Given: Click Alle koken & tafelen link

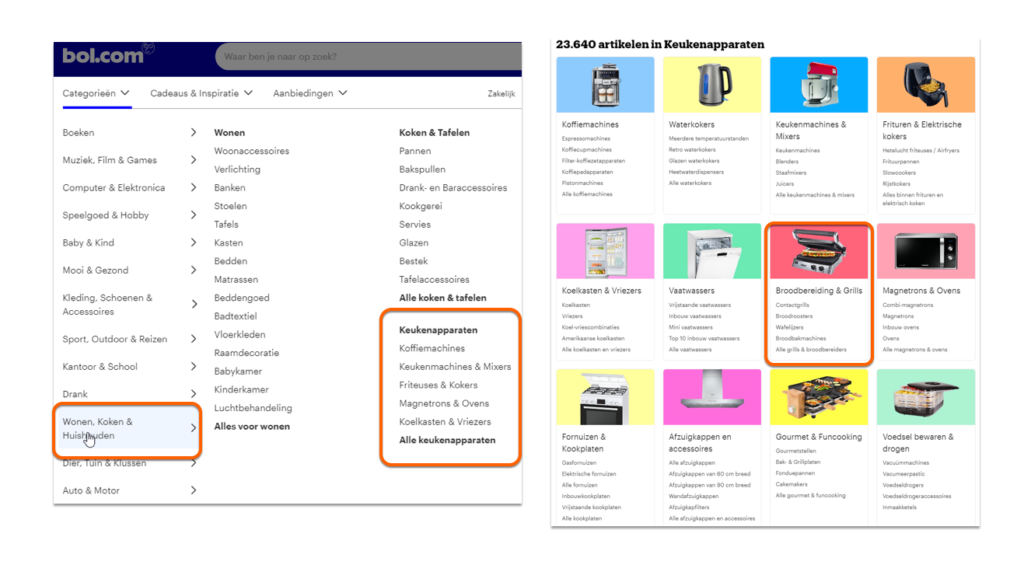Looking at the screenshot, I should point(443,298).
